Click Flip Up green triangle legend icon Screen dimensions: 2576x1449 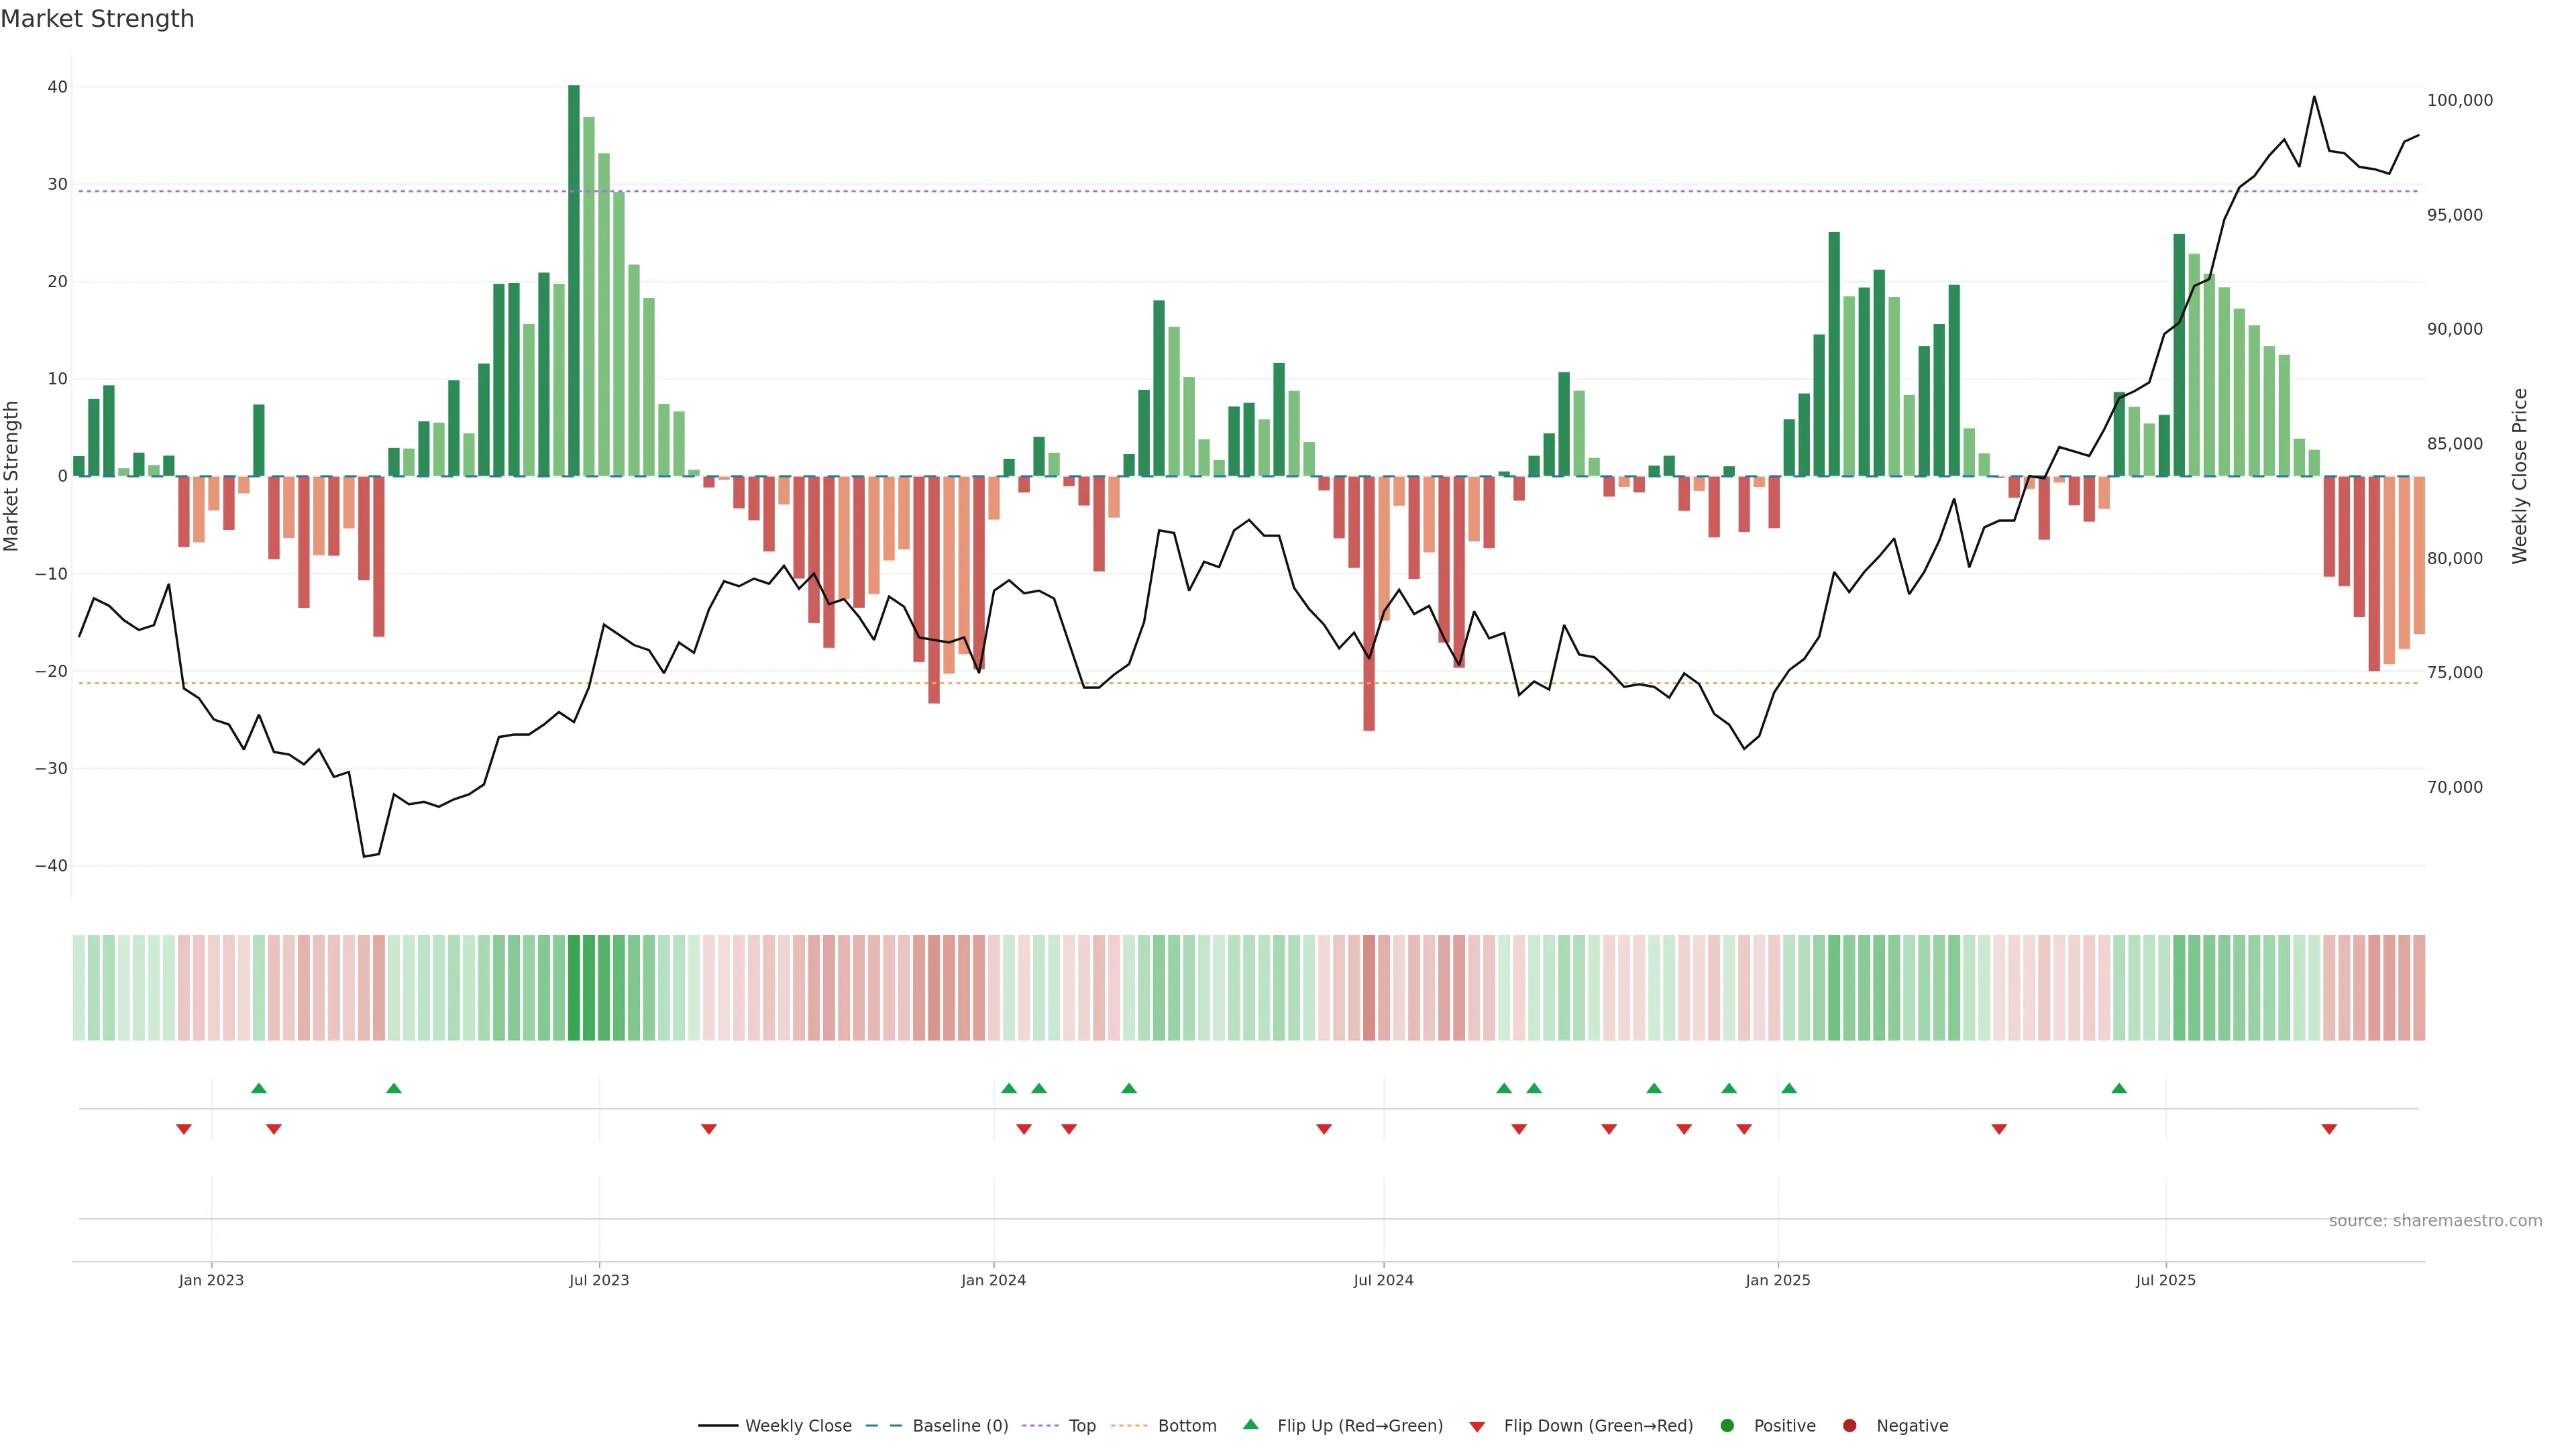point(1250,1424)
